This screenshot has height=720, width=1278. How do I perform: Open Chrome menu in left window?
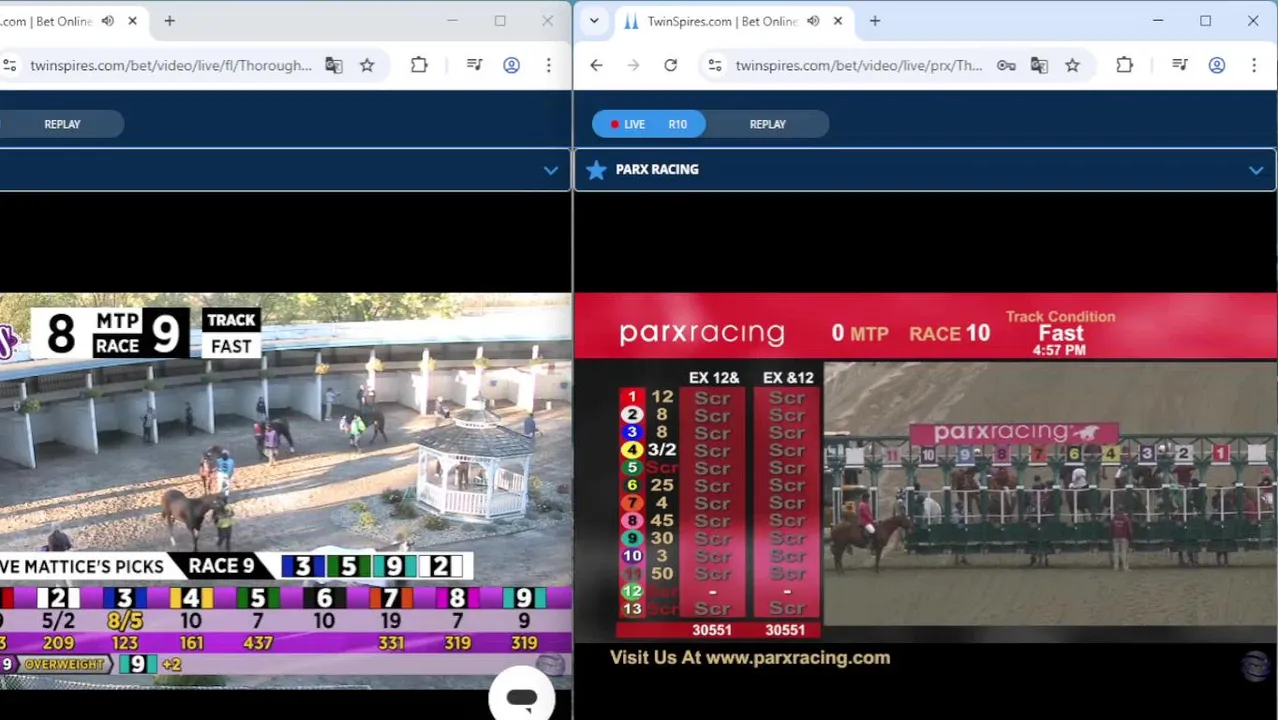coord(548,65)
